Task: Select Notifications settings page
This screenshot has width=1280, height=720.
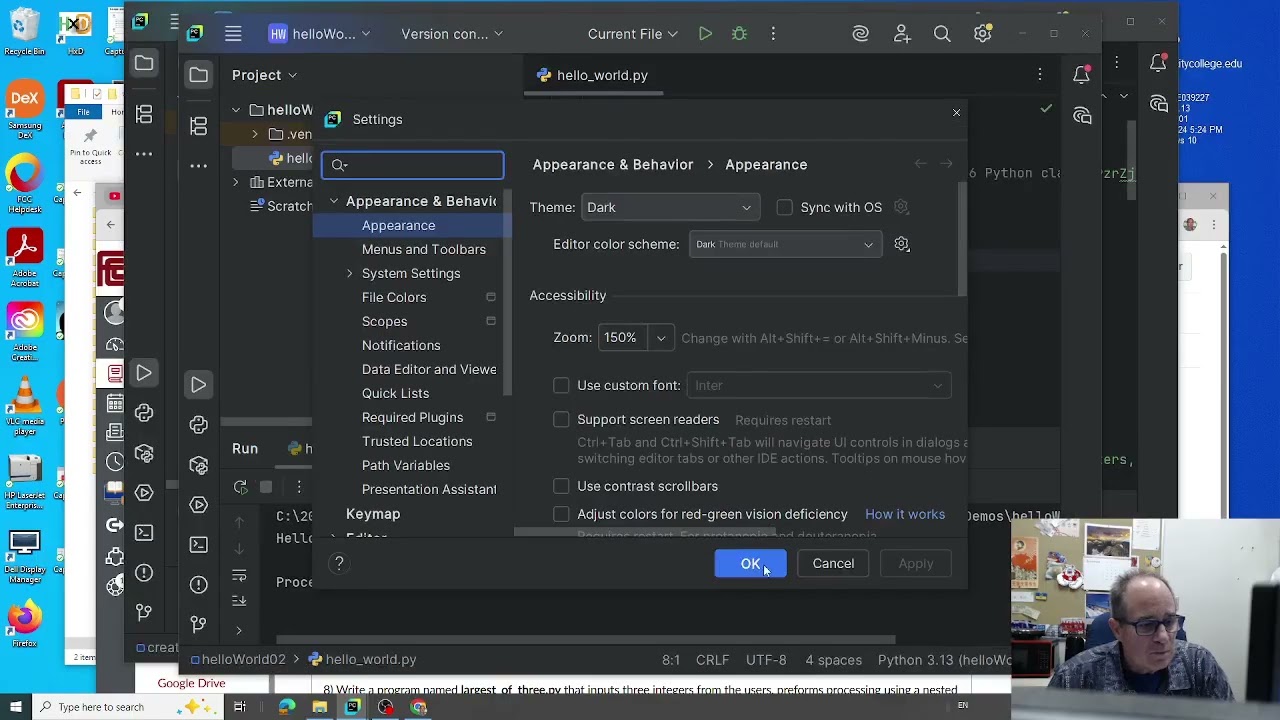Action: click(x=401, y=345)
